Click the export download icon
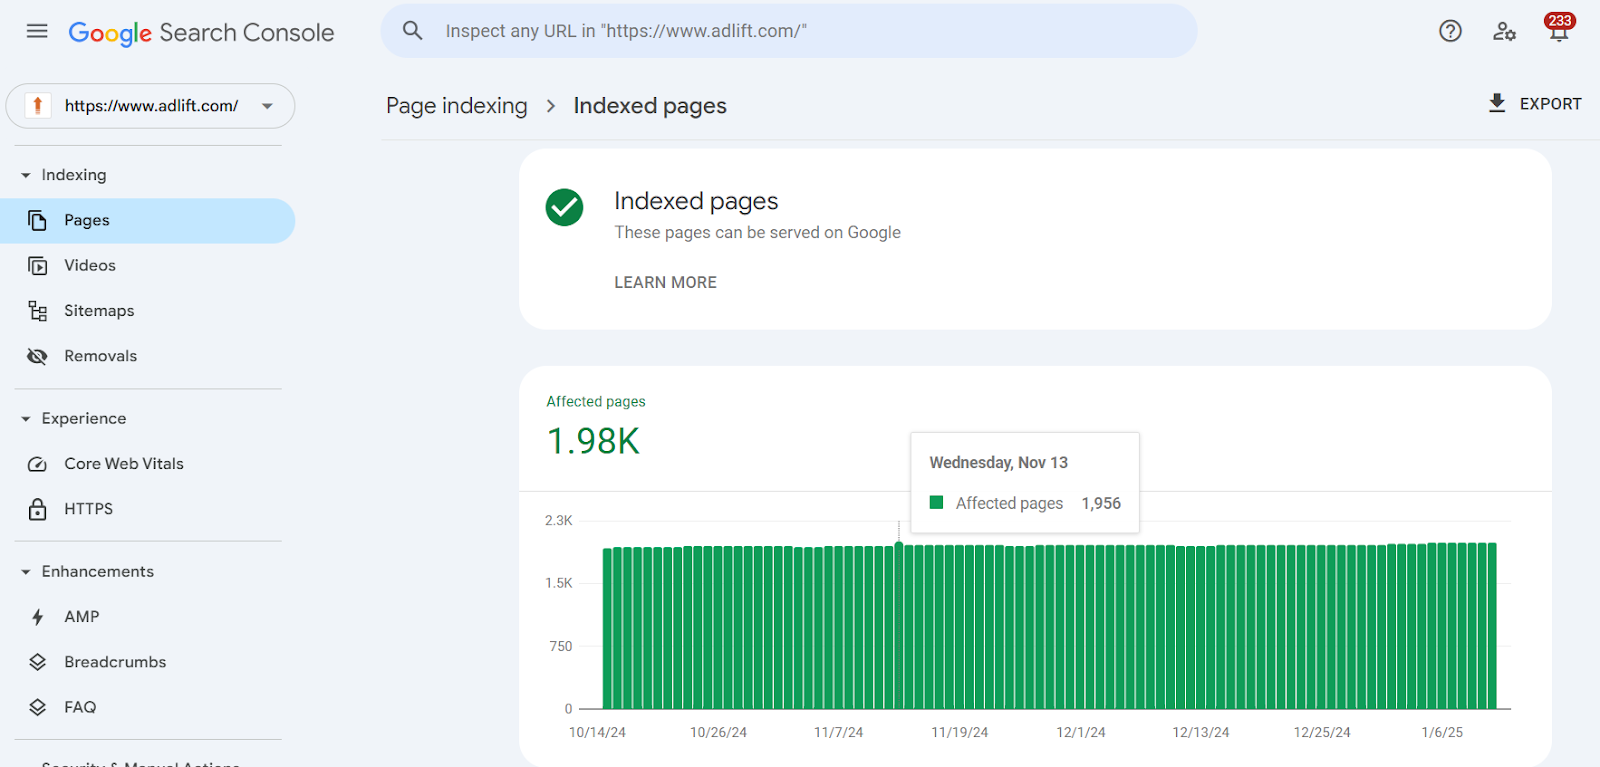 click(1497, 103)
